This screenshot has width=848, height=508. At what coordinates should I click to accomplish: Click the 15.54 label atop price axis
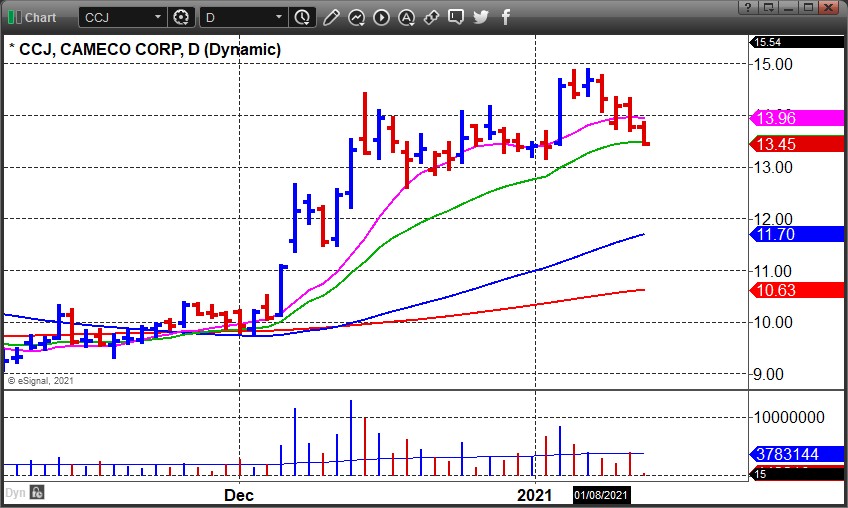797,42
